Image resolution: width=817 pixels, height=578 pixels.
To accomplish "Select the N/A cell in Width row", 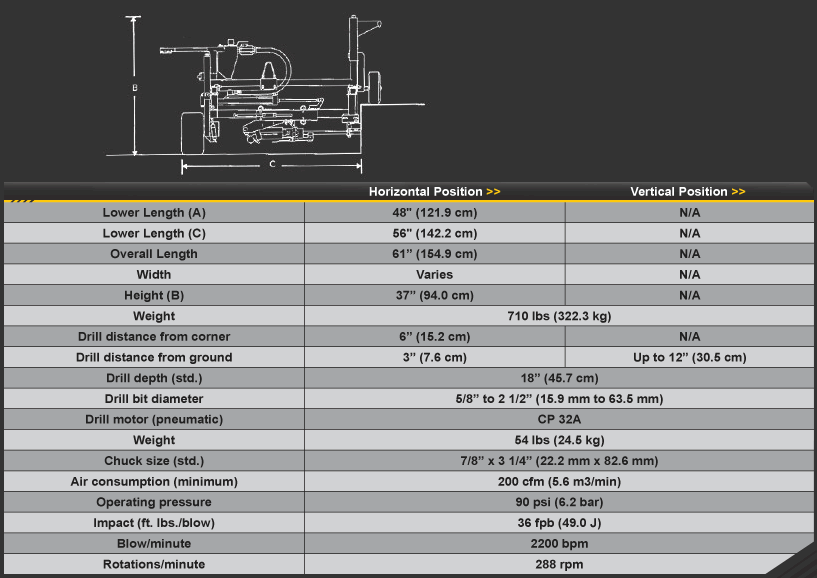I will click(689, 275).
